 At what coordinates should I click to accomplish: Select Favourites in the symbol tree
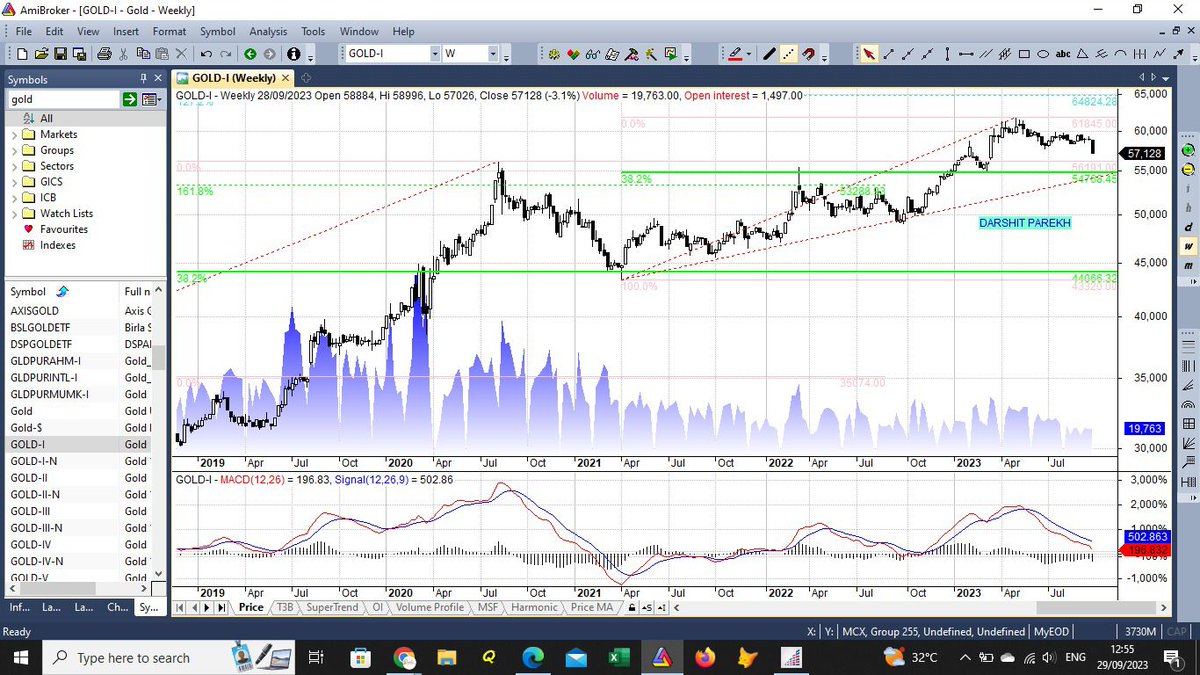[63, 229]
